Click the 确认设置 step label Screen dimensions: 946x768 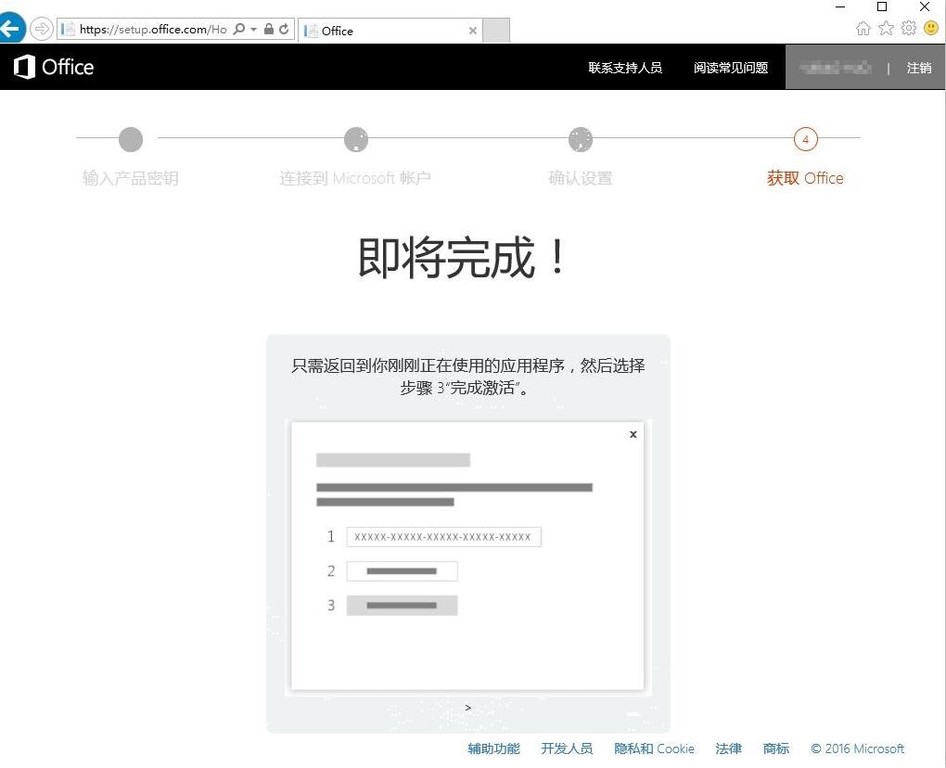pos(580,178)
